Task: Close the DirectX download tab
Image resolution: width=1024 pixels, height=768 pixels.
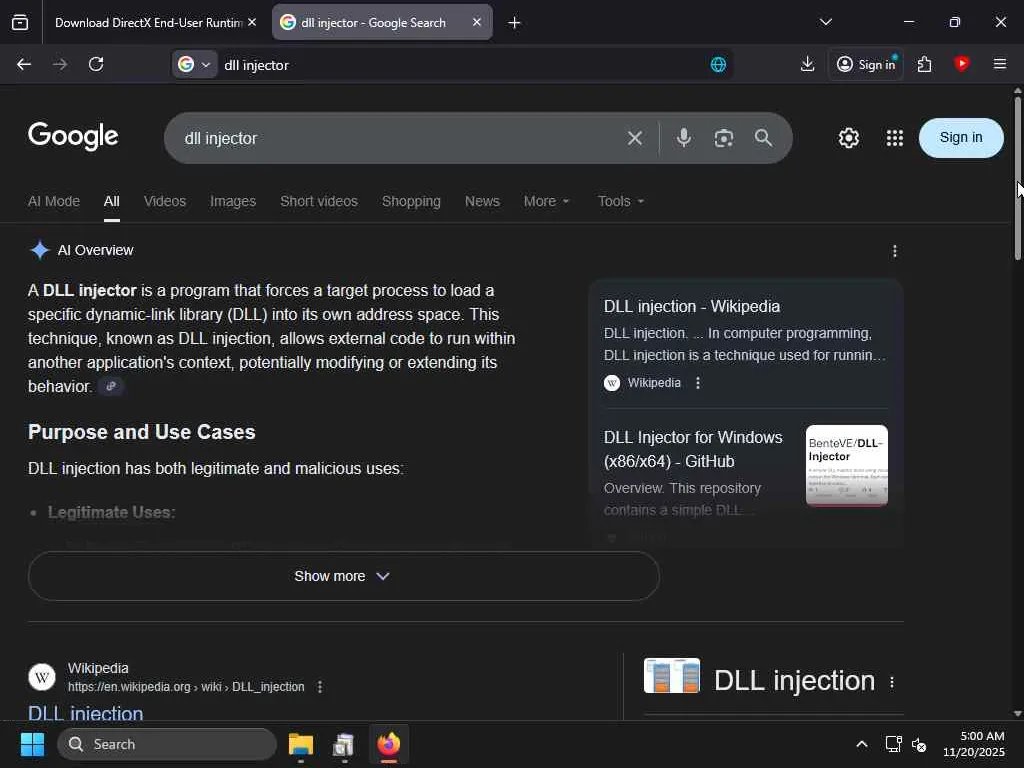Action: click(252, 22)
